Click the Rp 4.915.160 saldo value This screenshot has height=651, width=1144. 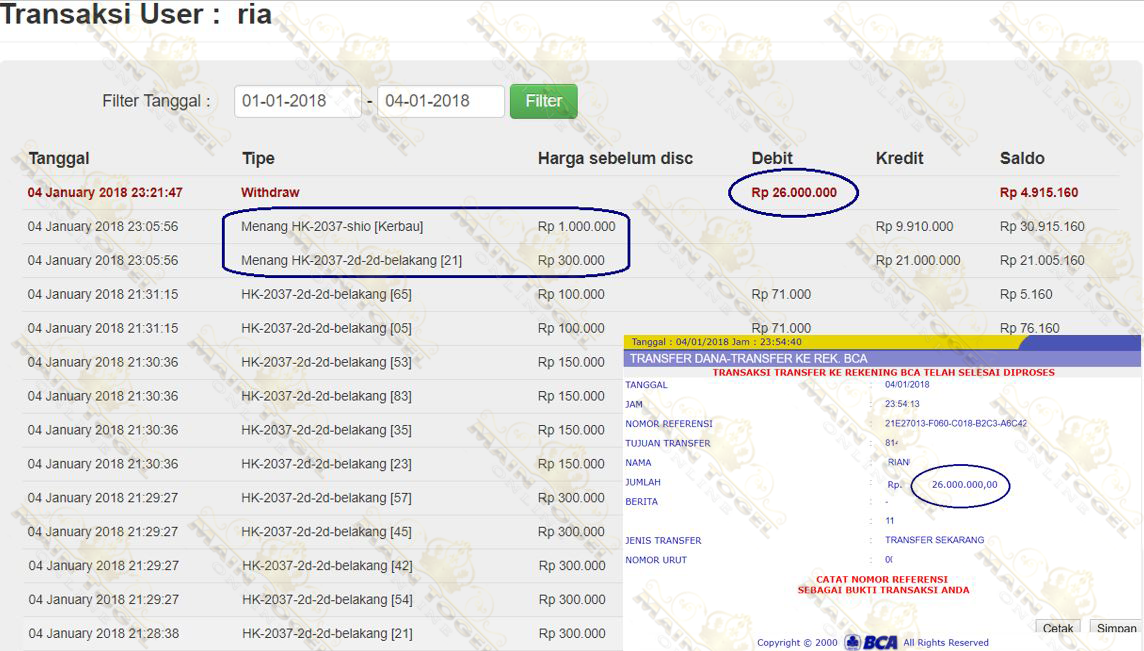coord(1039,192)
